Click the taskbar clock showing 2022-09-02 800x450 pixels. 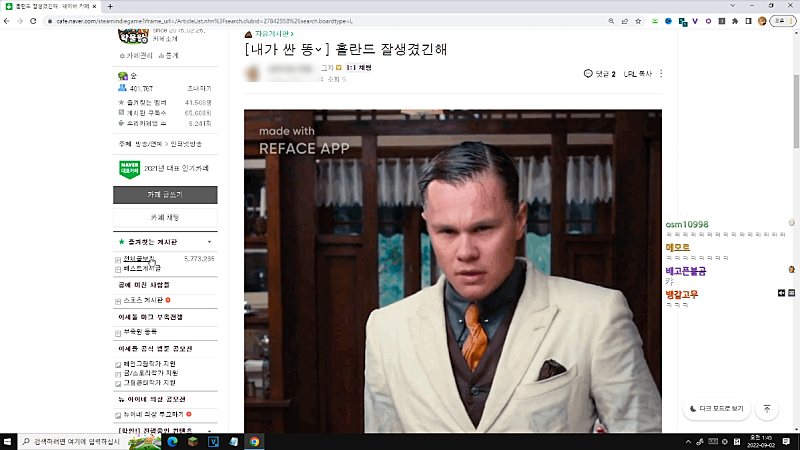click(x=761, y=441)
